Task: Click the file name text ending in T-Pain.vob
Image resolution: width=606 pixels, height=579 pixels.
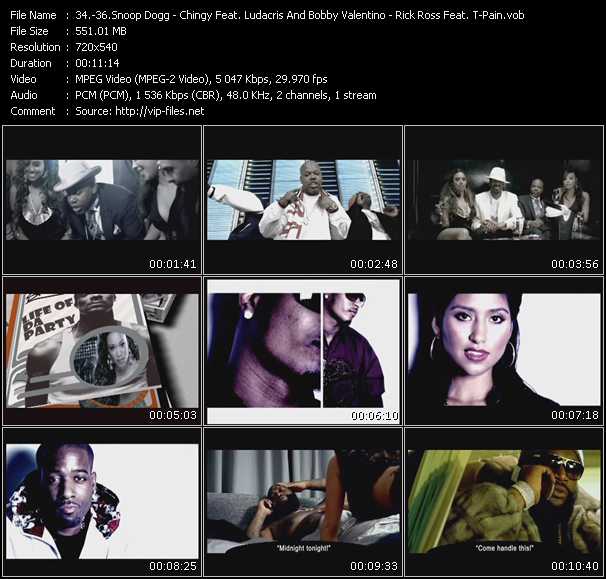Action: click(300, 15)
